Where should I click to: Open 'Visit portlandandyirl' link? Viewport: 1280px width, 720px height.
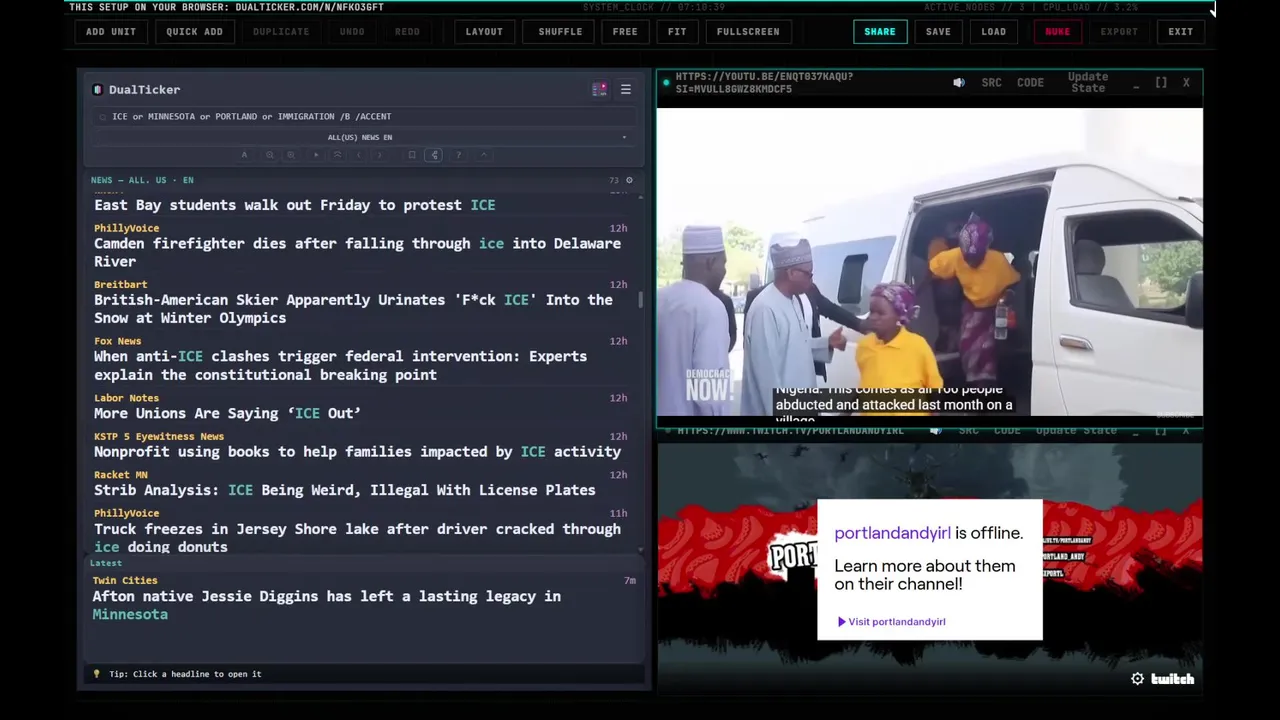pos(891,622)
